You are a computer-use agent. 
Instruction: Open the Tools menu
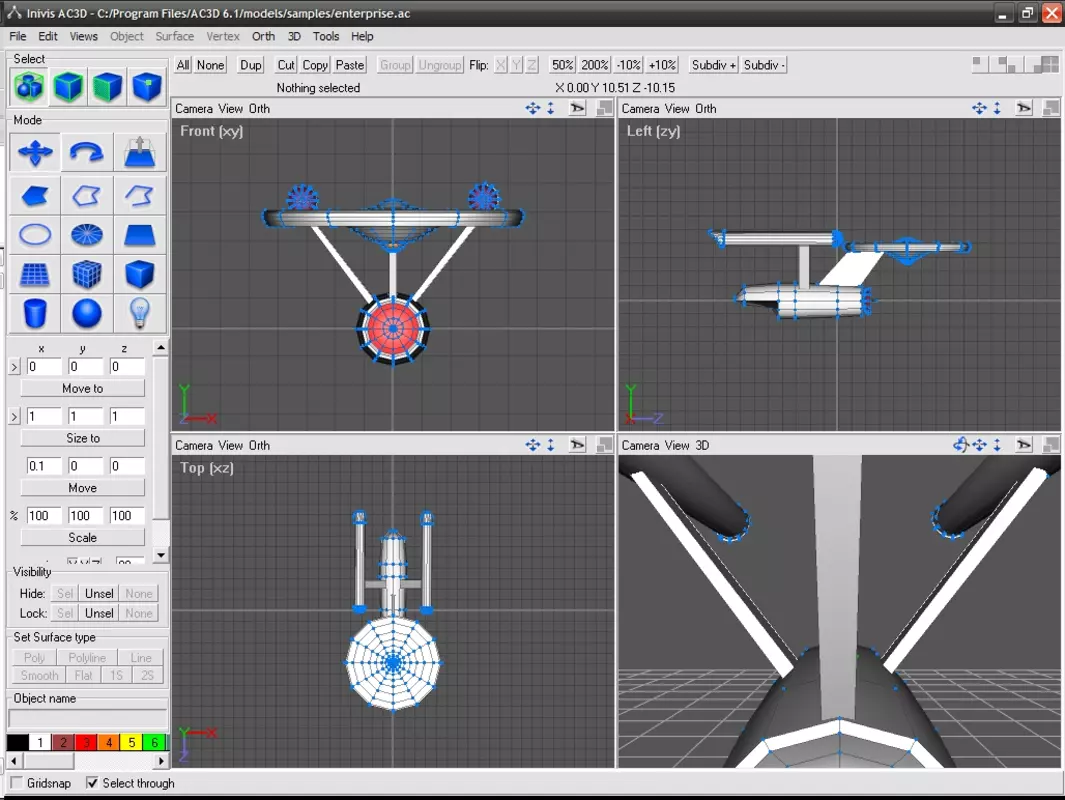(325, 36)
